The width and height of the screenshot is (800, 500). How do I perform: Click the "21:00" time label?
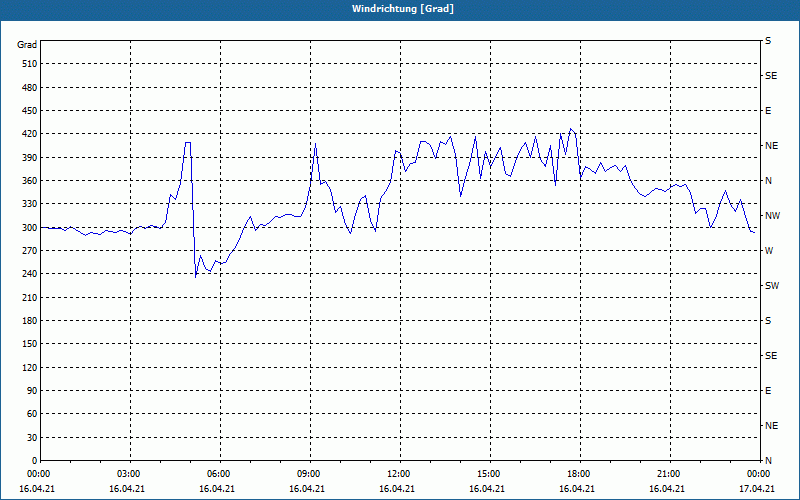coord(669,474)
